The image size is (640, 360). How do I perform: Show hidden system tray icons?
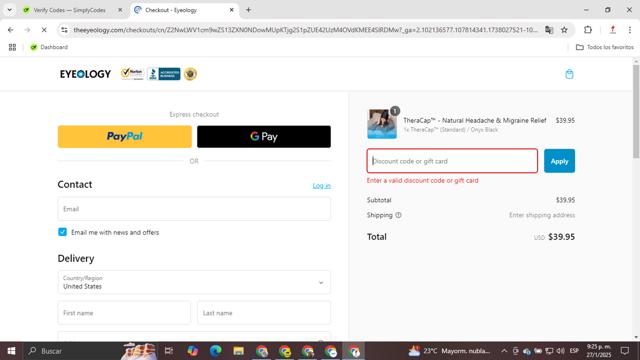tap(504, 351)
